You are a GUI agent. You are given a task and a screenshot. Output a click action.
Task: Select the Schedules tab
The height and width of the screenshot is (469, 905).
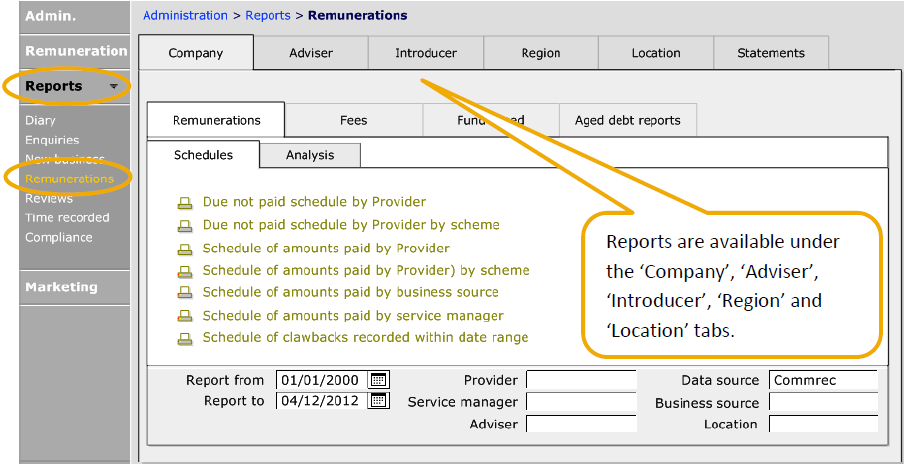pyautogui.click(x=203, y=155)
